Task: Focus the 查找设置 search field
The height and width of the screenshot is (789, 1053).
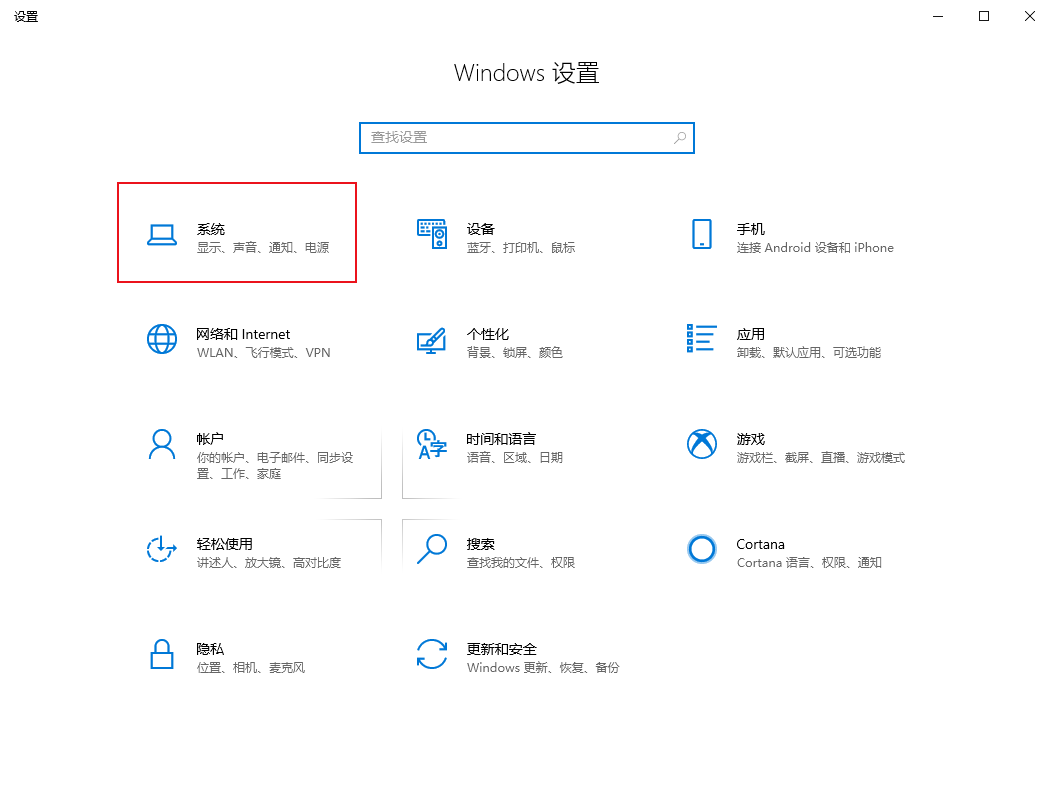Action: [526, 138]
